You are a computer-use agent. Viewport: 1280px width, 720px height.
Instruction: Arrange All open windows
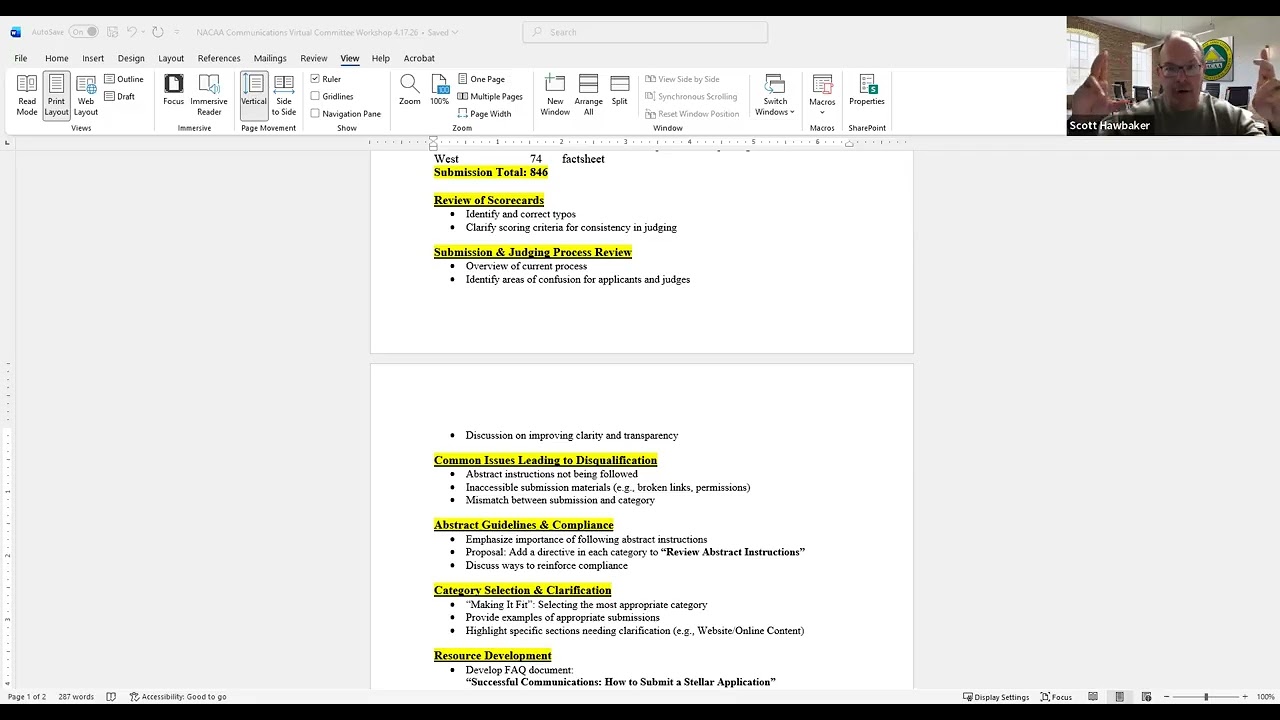coord(589,96)
